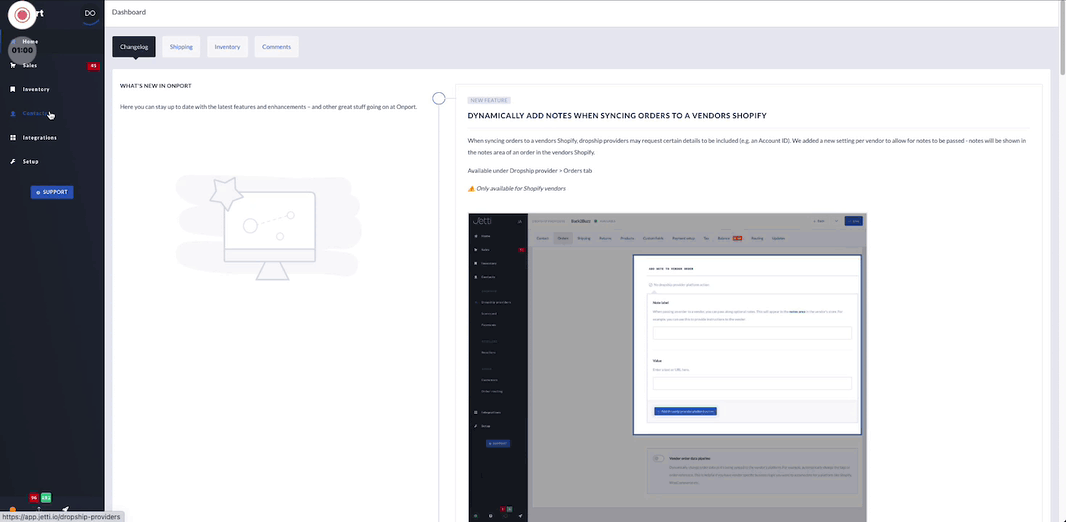Open the Sales cart icon
Viewport: 1066px width, 522px height.
click(x=13, y=66)
